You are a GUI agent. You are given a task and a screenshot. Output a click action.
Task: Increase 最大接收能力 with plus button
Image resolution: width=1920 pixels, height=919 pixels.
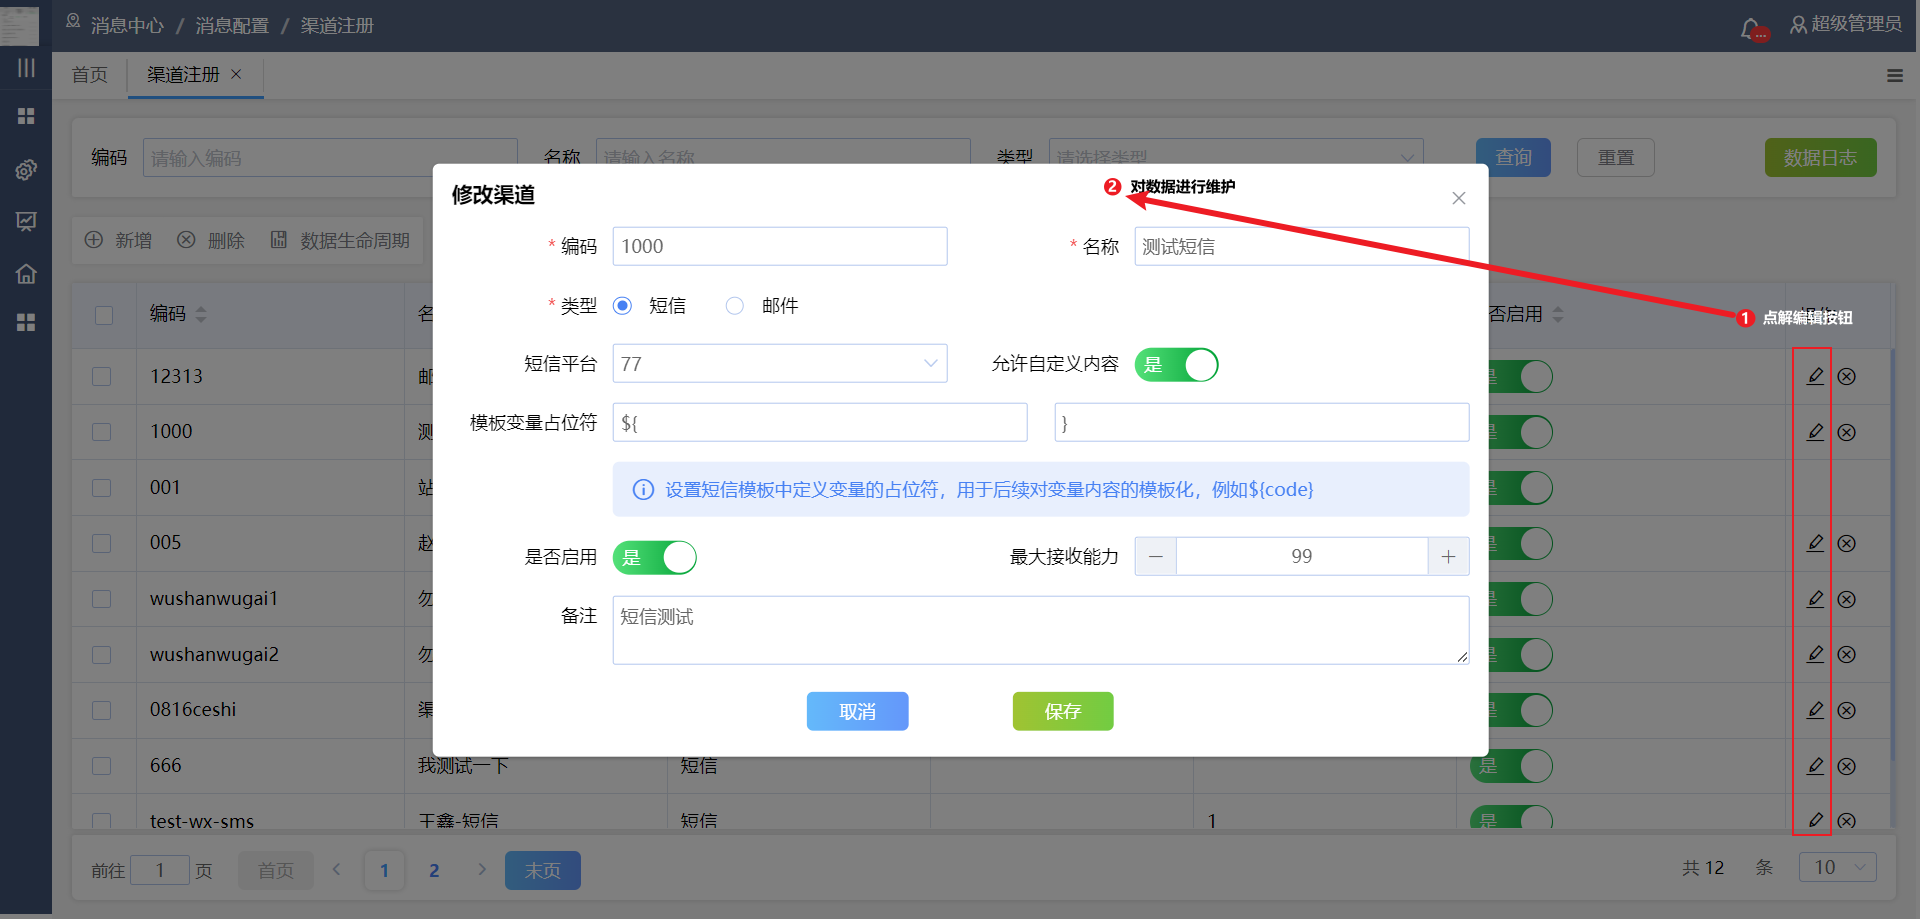coord(1448,556)
